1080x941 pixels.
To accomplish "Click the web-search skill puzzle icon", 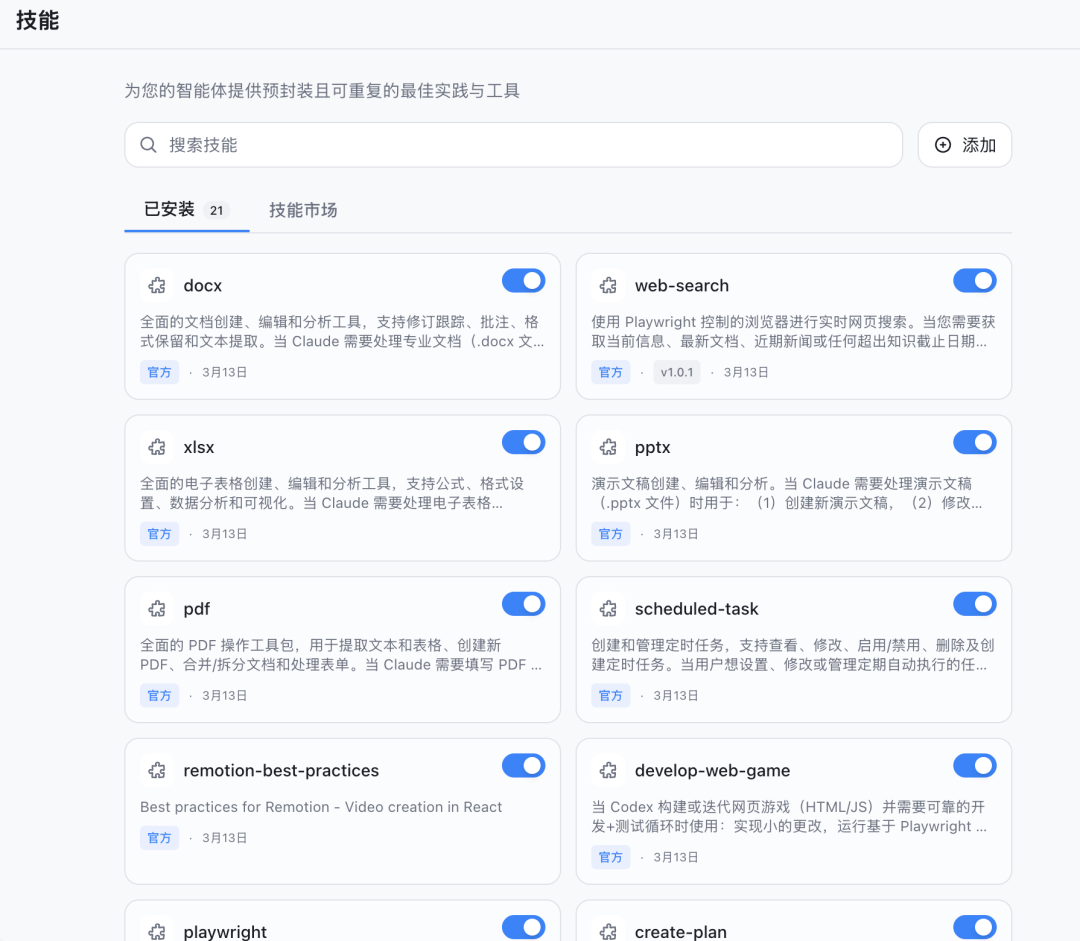I will click(x=608, y=285).
